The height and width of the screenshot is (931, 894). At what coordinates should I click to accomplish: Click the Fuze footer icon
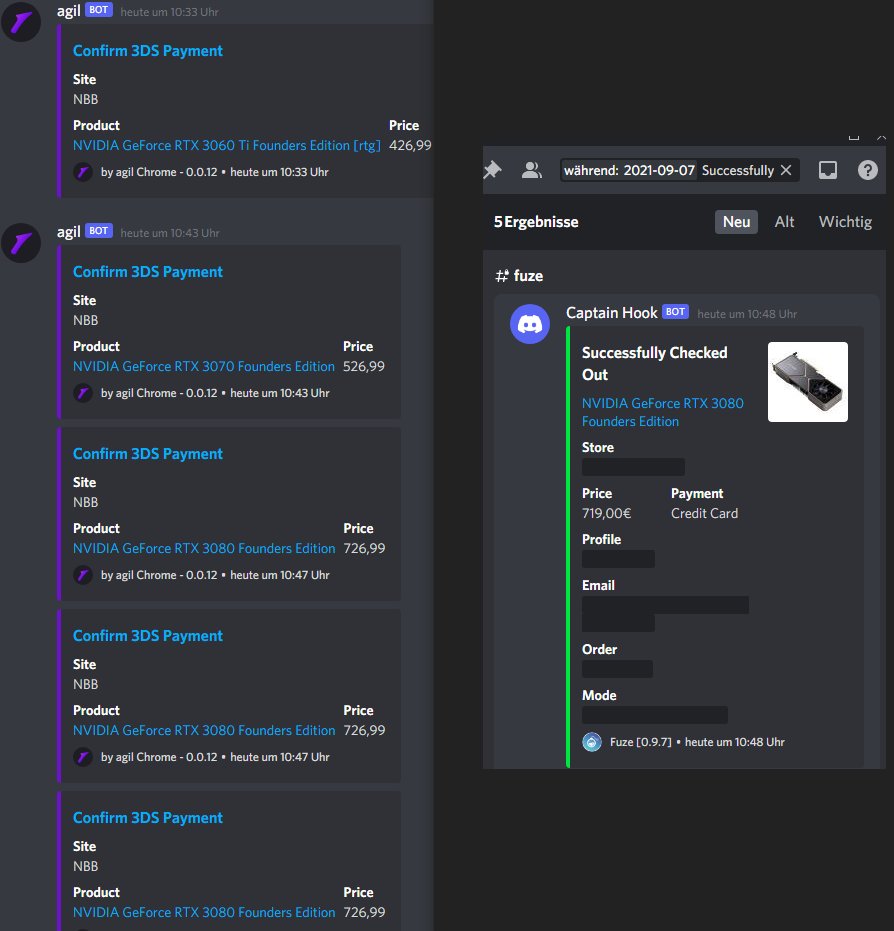[592, 742]
